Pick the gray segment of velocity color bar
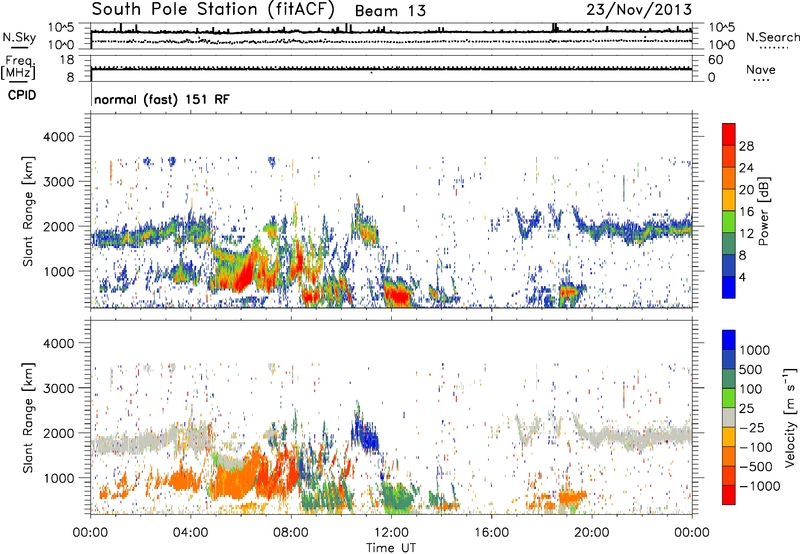800x554 pixels. [x=729, y=418]
